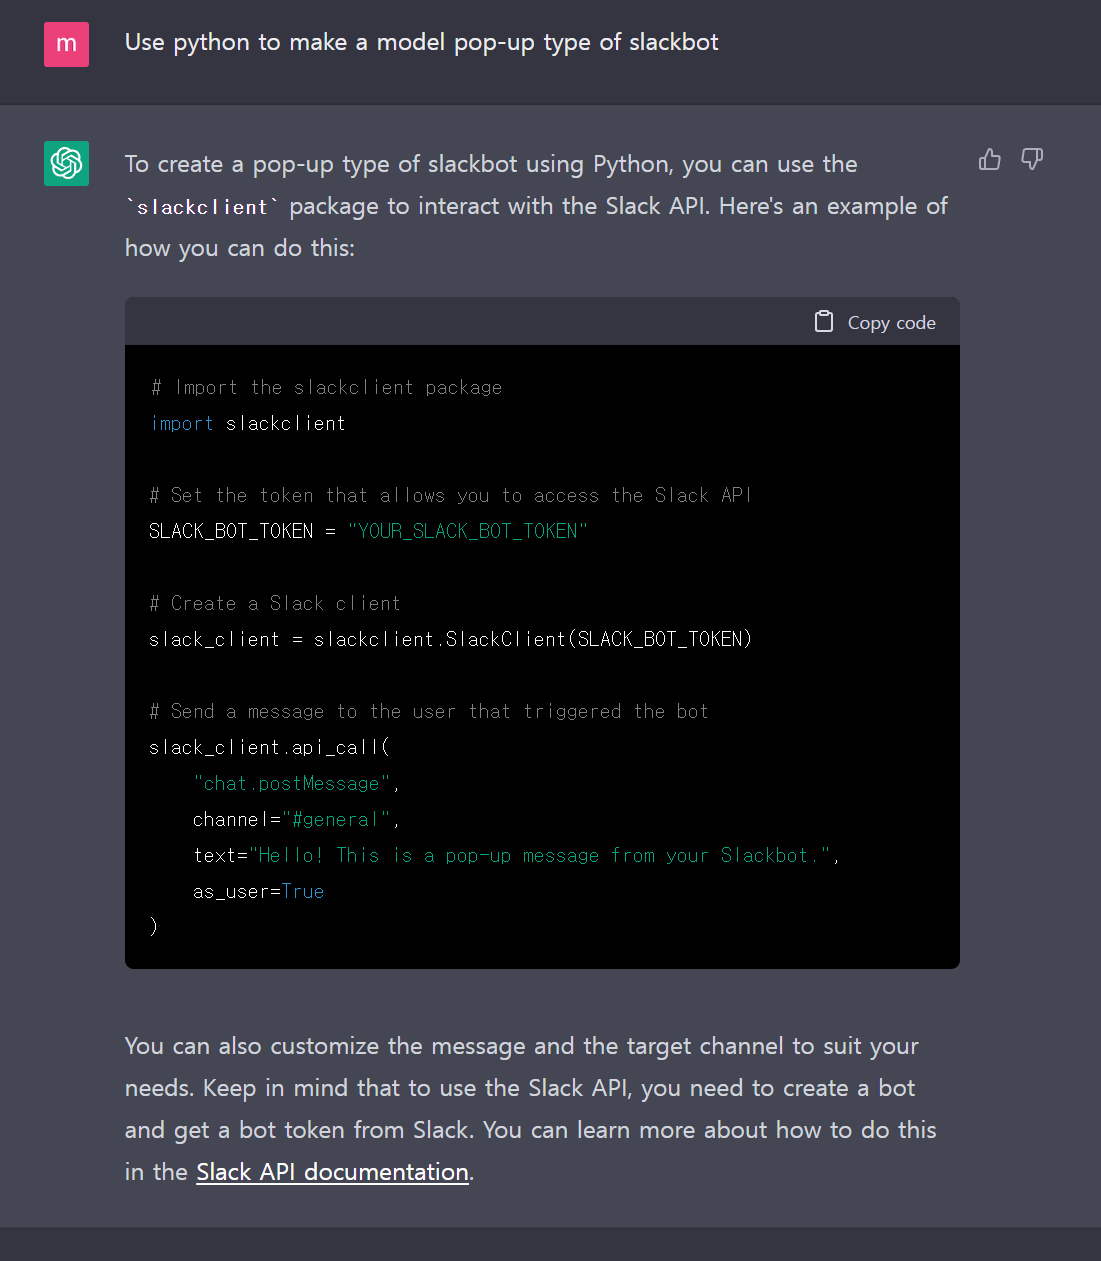1101x1261 pixels.
Task: Copy the code block with Copy code
Action: pos(875,322)
